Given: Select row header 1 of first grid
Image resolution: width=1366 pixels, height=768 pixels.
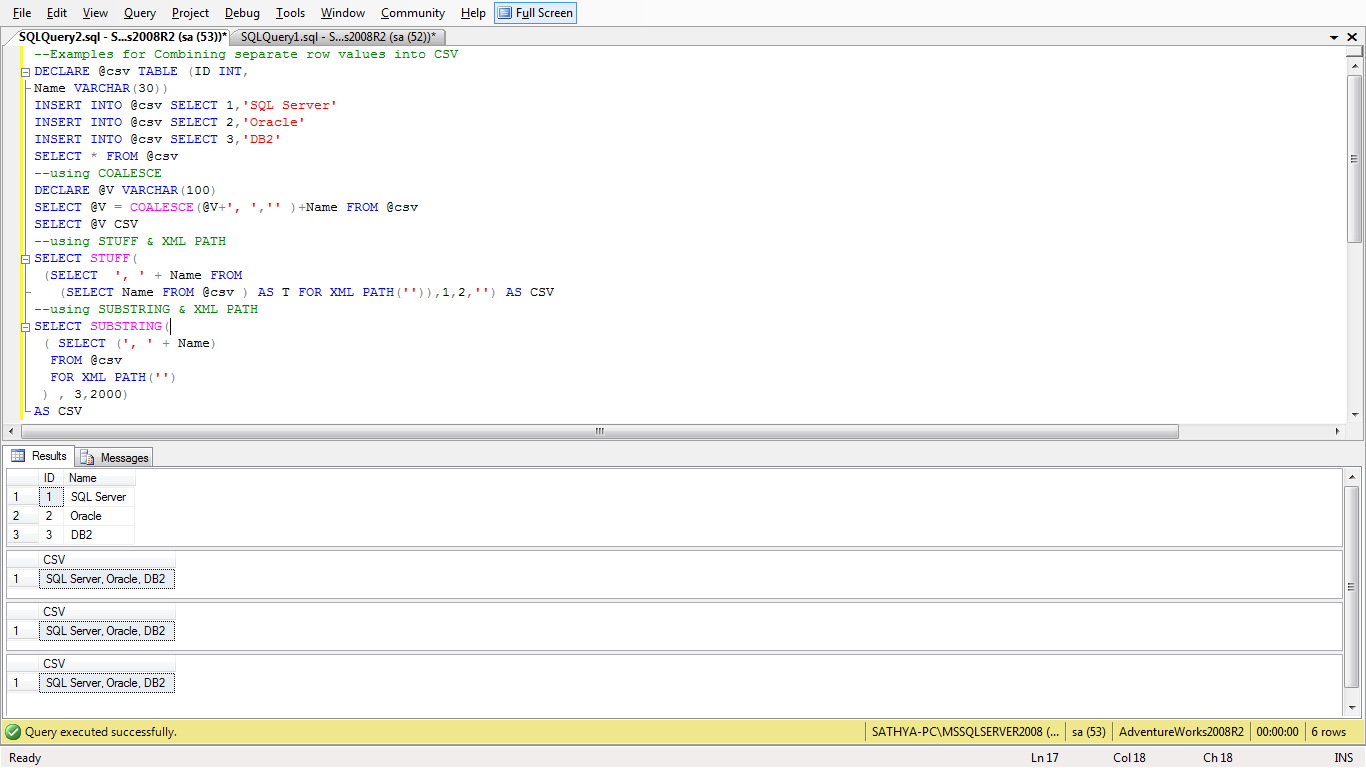Looking at the screenshot, I should point(22,496).
